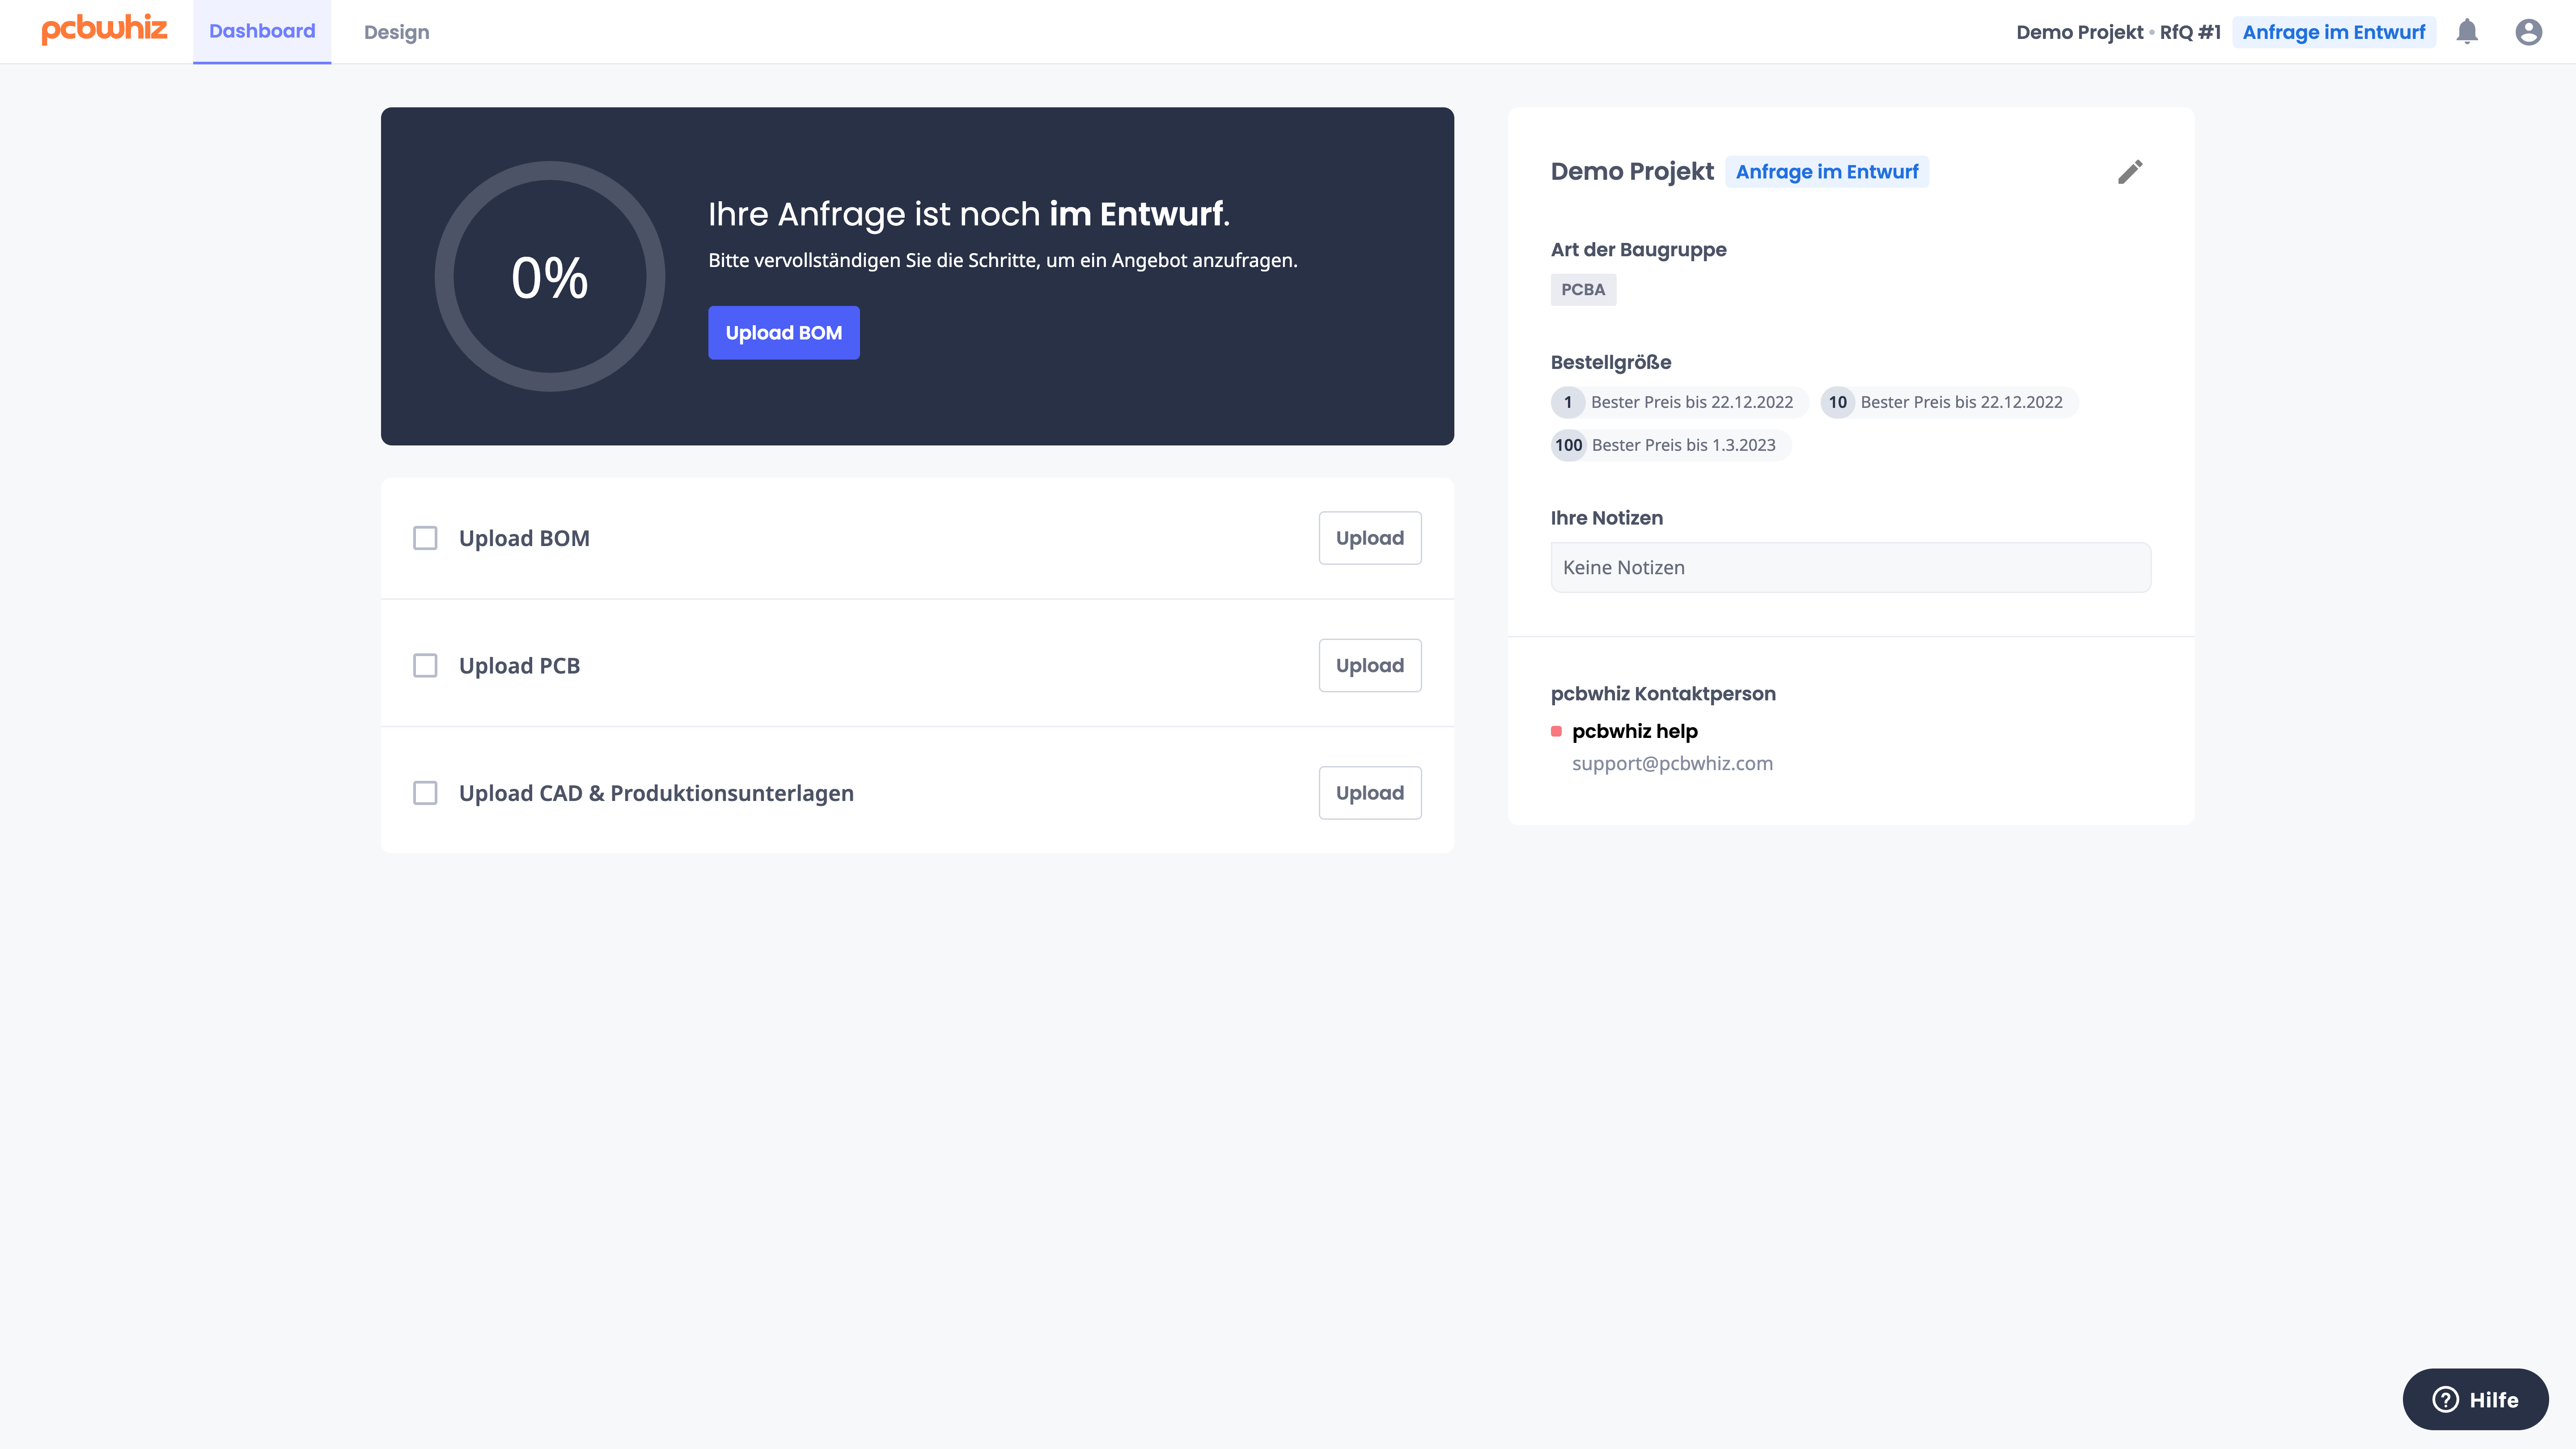Viewport: 2576px width, 1449px height.
Task: Open the user account avatar icon
Action: (2528, 32)
